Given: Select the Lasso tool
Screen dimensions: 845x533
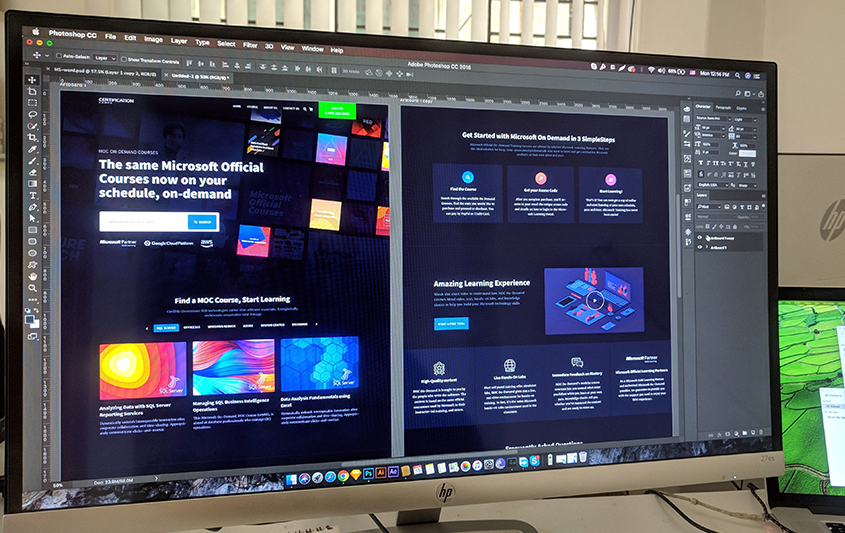Looking at the screenshot, I should 32,114.
